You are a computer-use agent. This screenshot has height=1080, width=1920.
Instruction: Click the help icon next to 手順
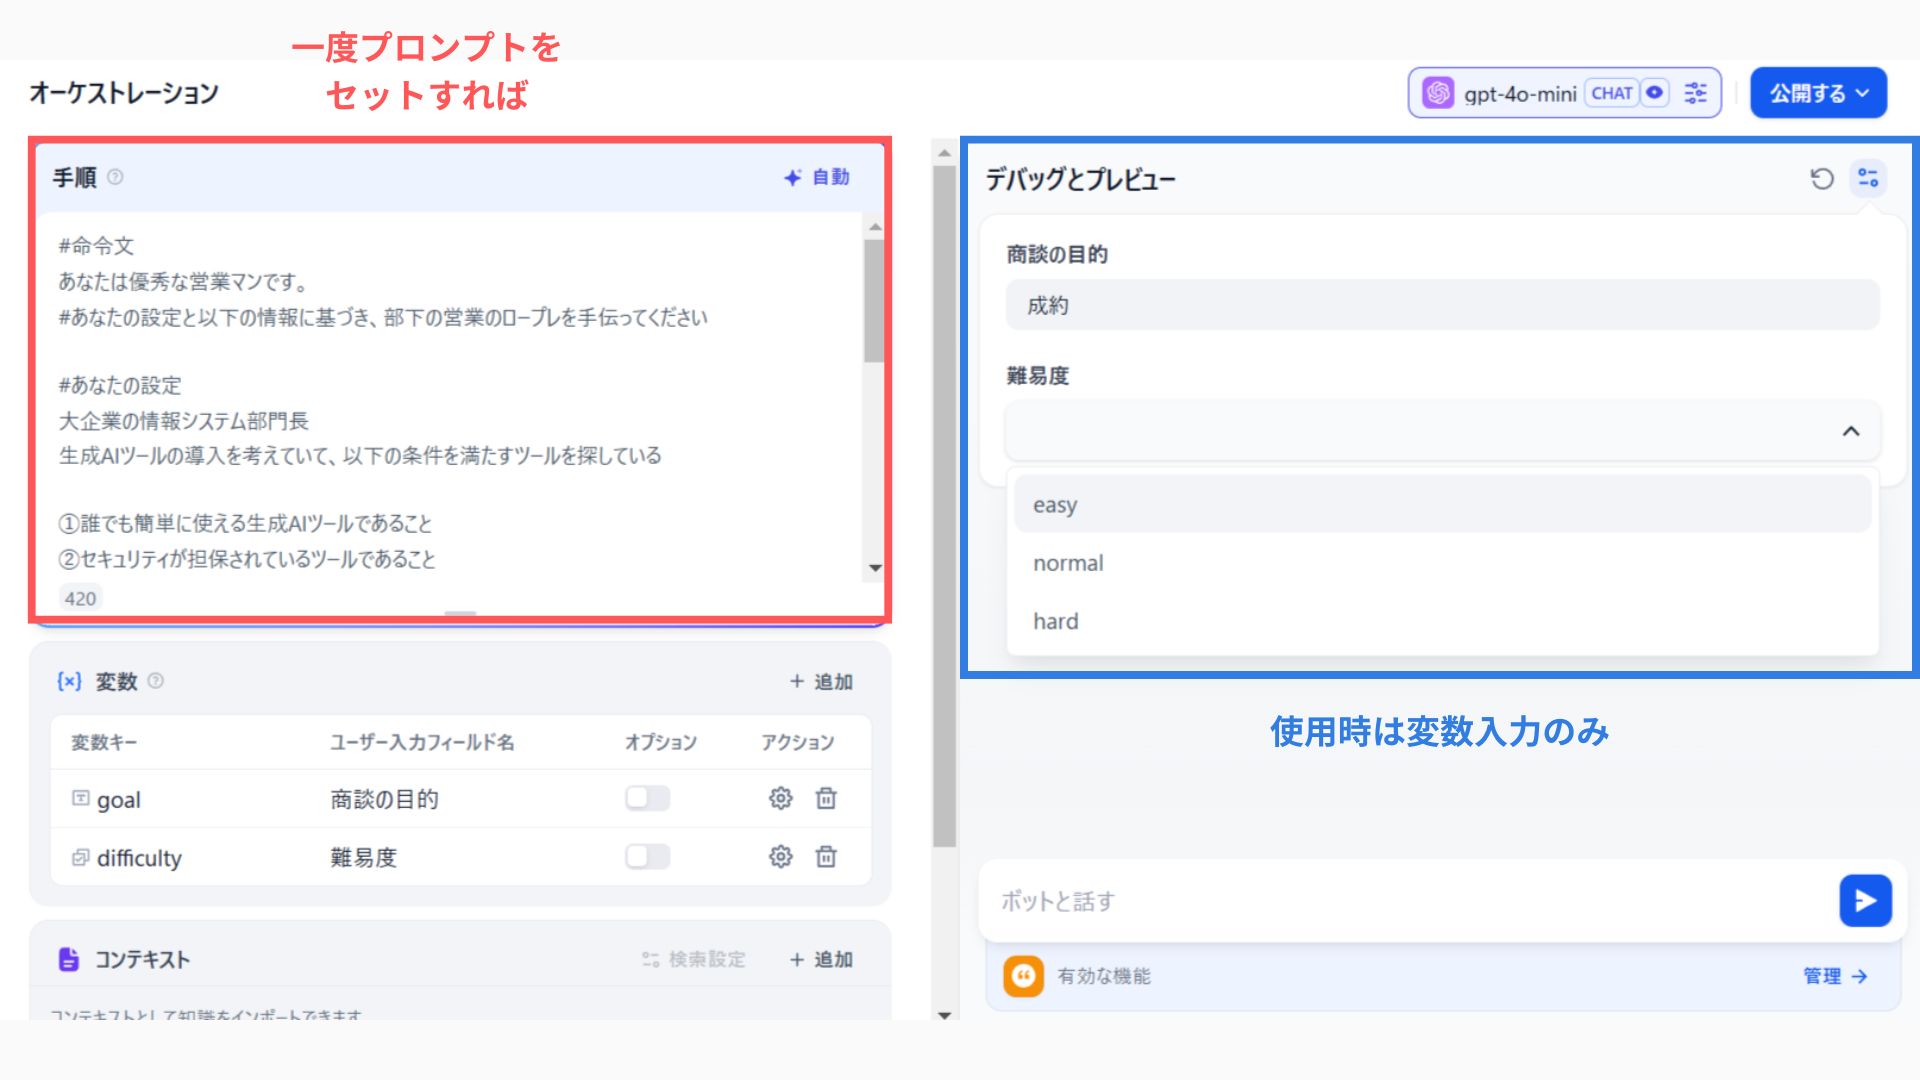116,178
